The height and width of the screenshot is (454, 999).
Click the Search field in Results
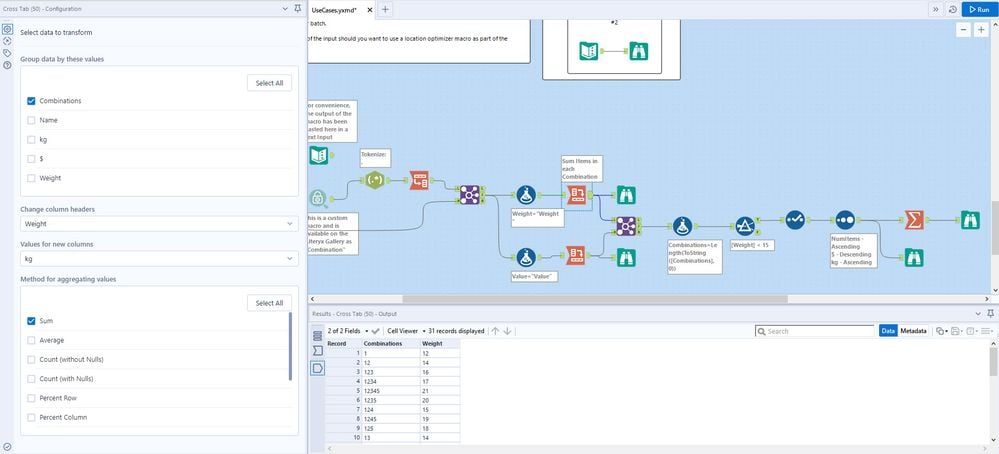(815, 331)
